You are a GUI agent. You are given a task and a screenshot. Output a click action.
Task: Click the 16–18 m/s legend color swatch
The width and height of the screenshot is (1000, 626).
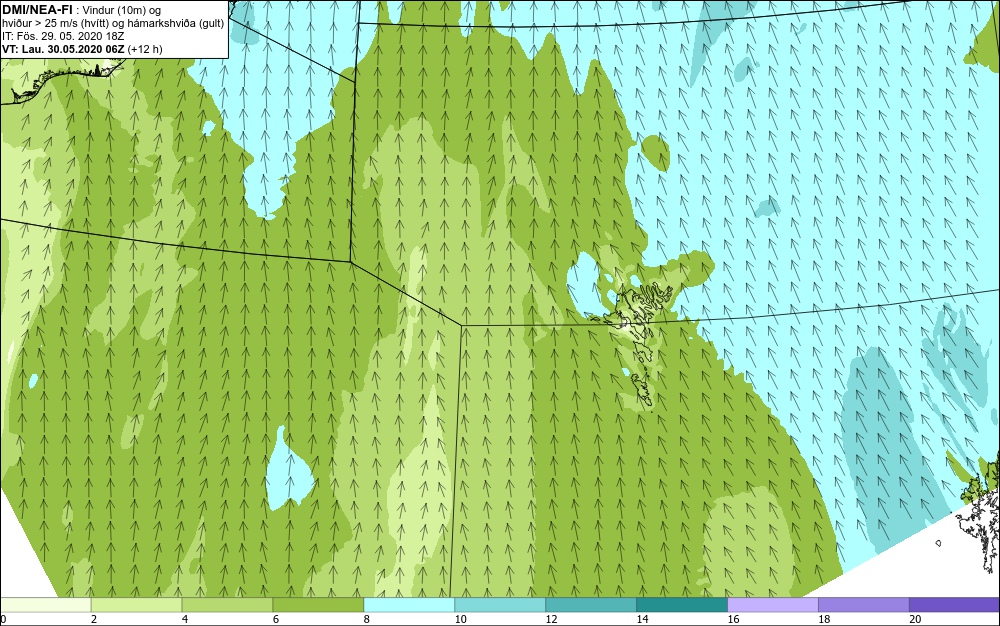pyautogui.click(x=772, y=605)
